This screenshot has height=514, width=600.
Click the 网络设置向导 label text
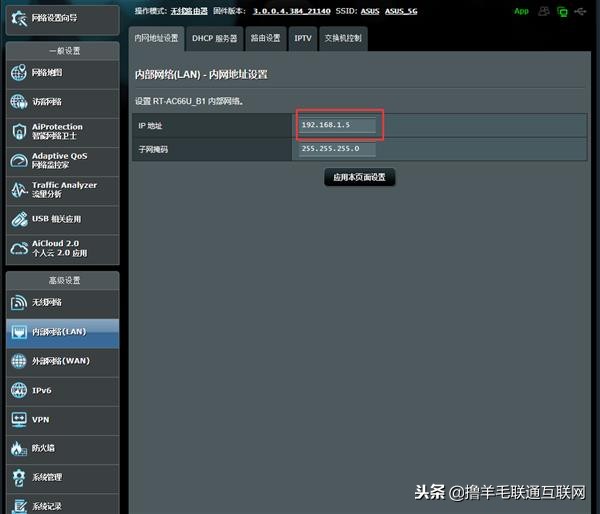click(54, 18)
